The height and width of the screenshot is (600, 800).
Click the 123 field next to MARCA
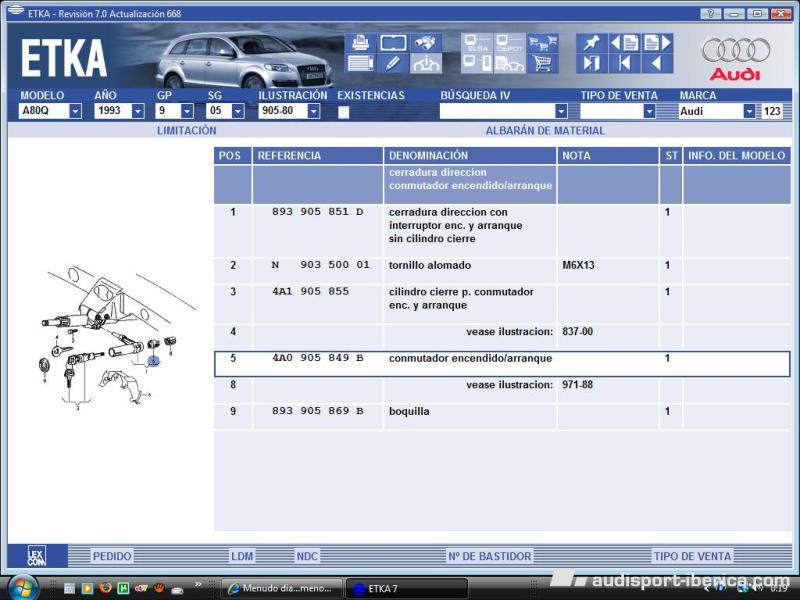pos(772,111)
